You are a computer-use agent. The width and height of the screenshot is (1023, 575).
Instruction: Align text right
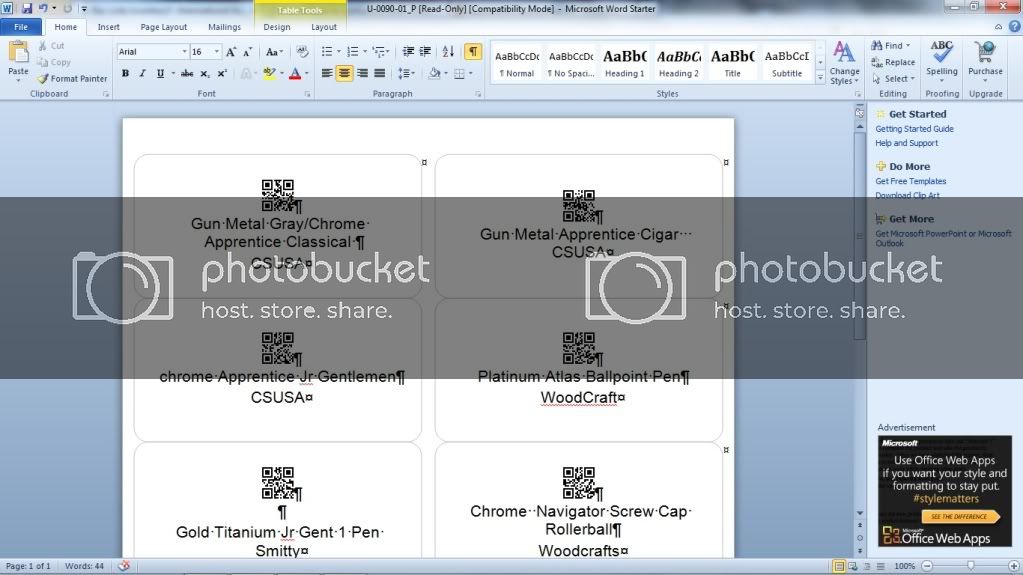coord(362,73)
